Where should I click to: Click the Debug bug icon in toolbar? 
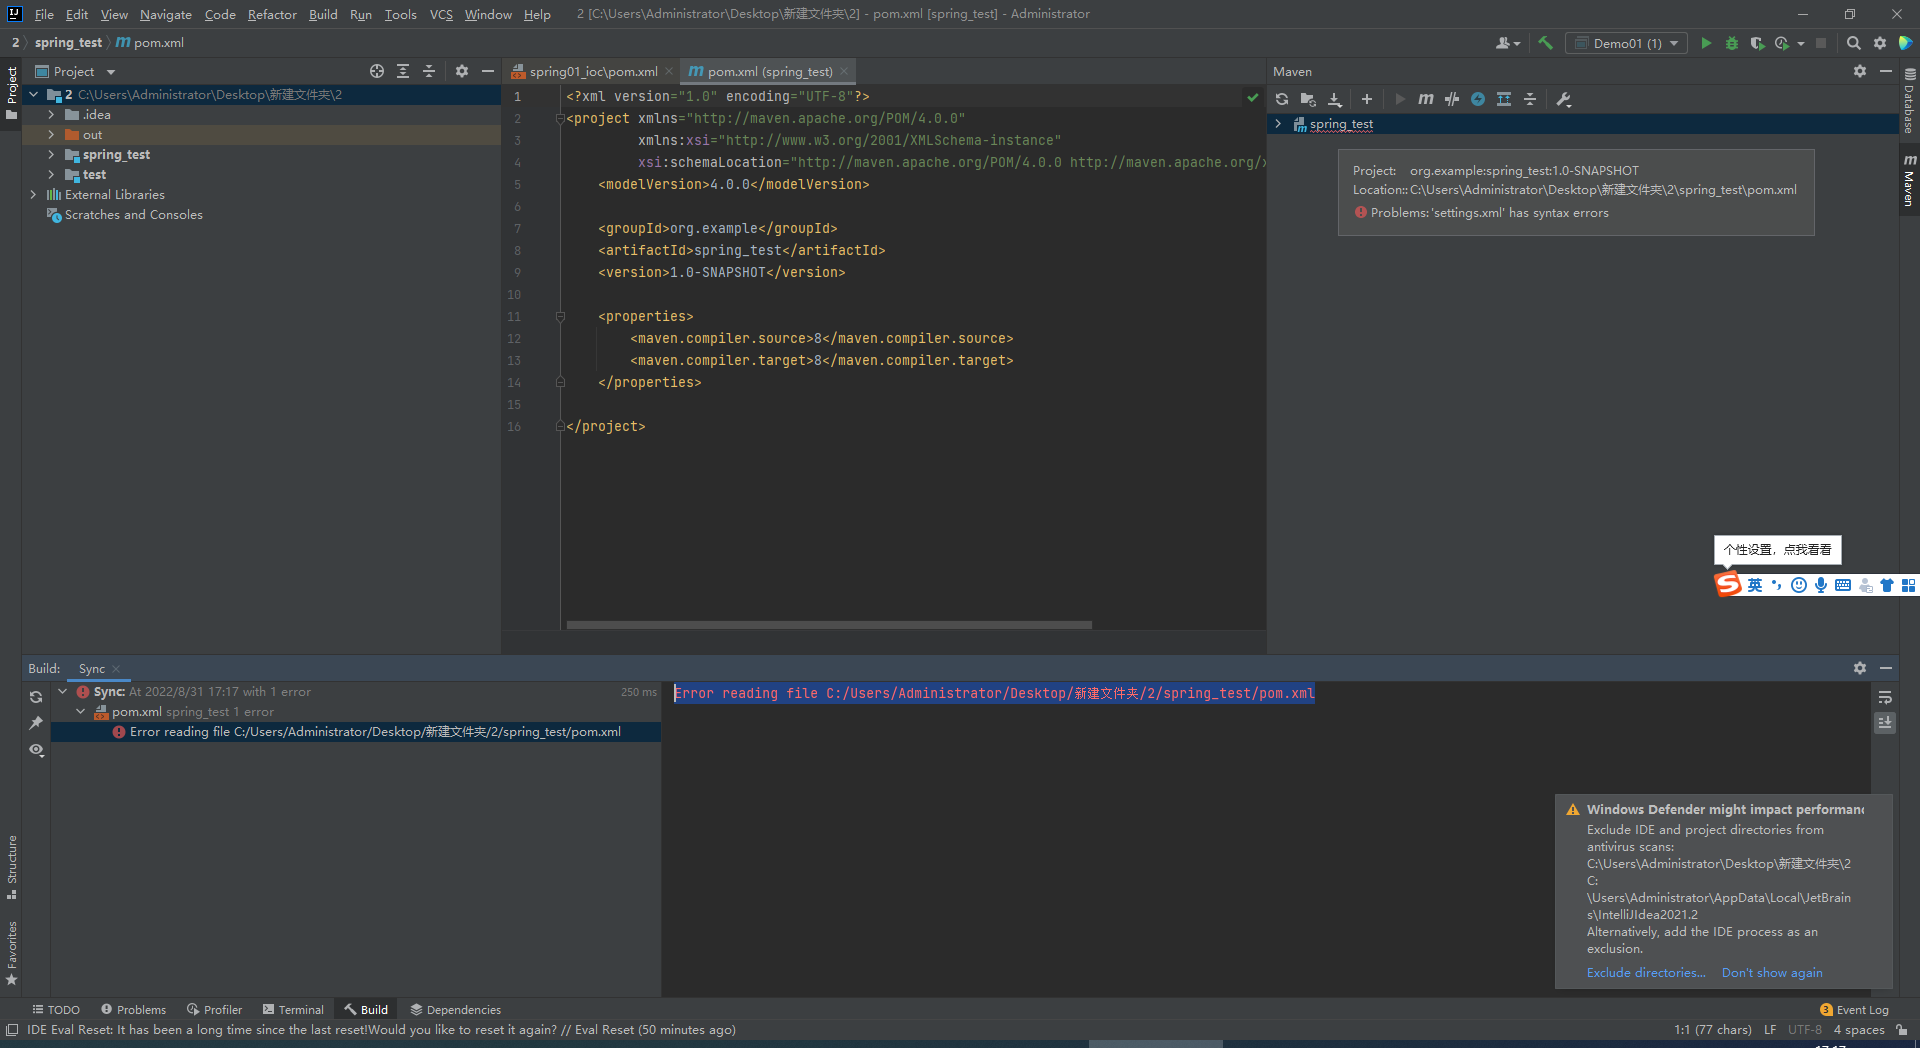tap(1732, 43)
